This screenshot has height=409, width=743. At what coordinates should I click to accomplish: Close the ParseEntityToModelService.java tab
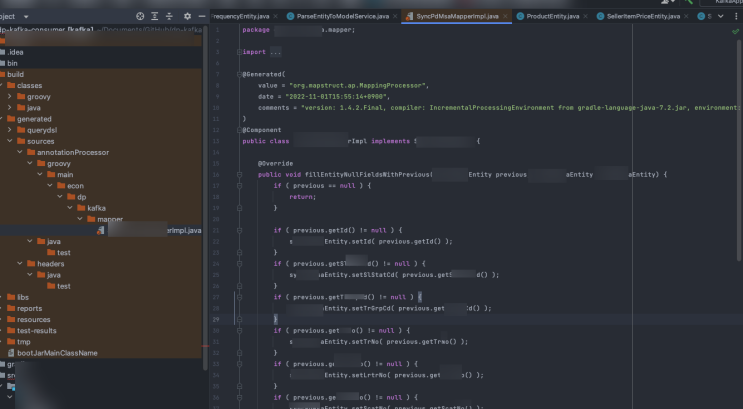point(395,16)
